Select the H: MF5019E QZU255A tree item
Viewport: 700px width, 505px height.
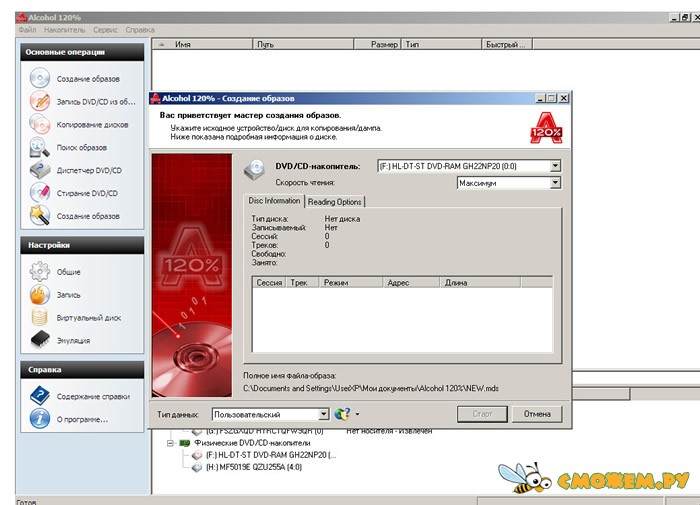pos(254,467)
